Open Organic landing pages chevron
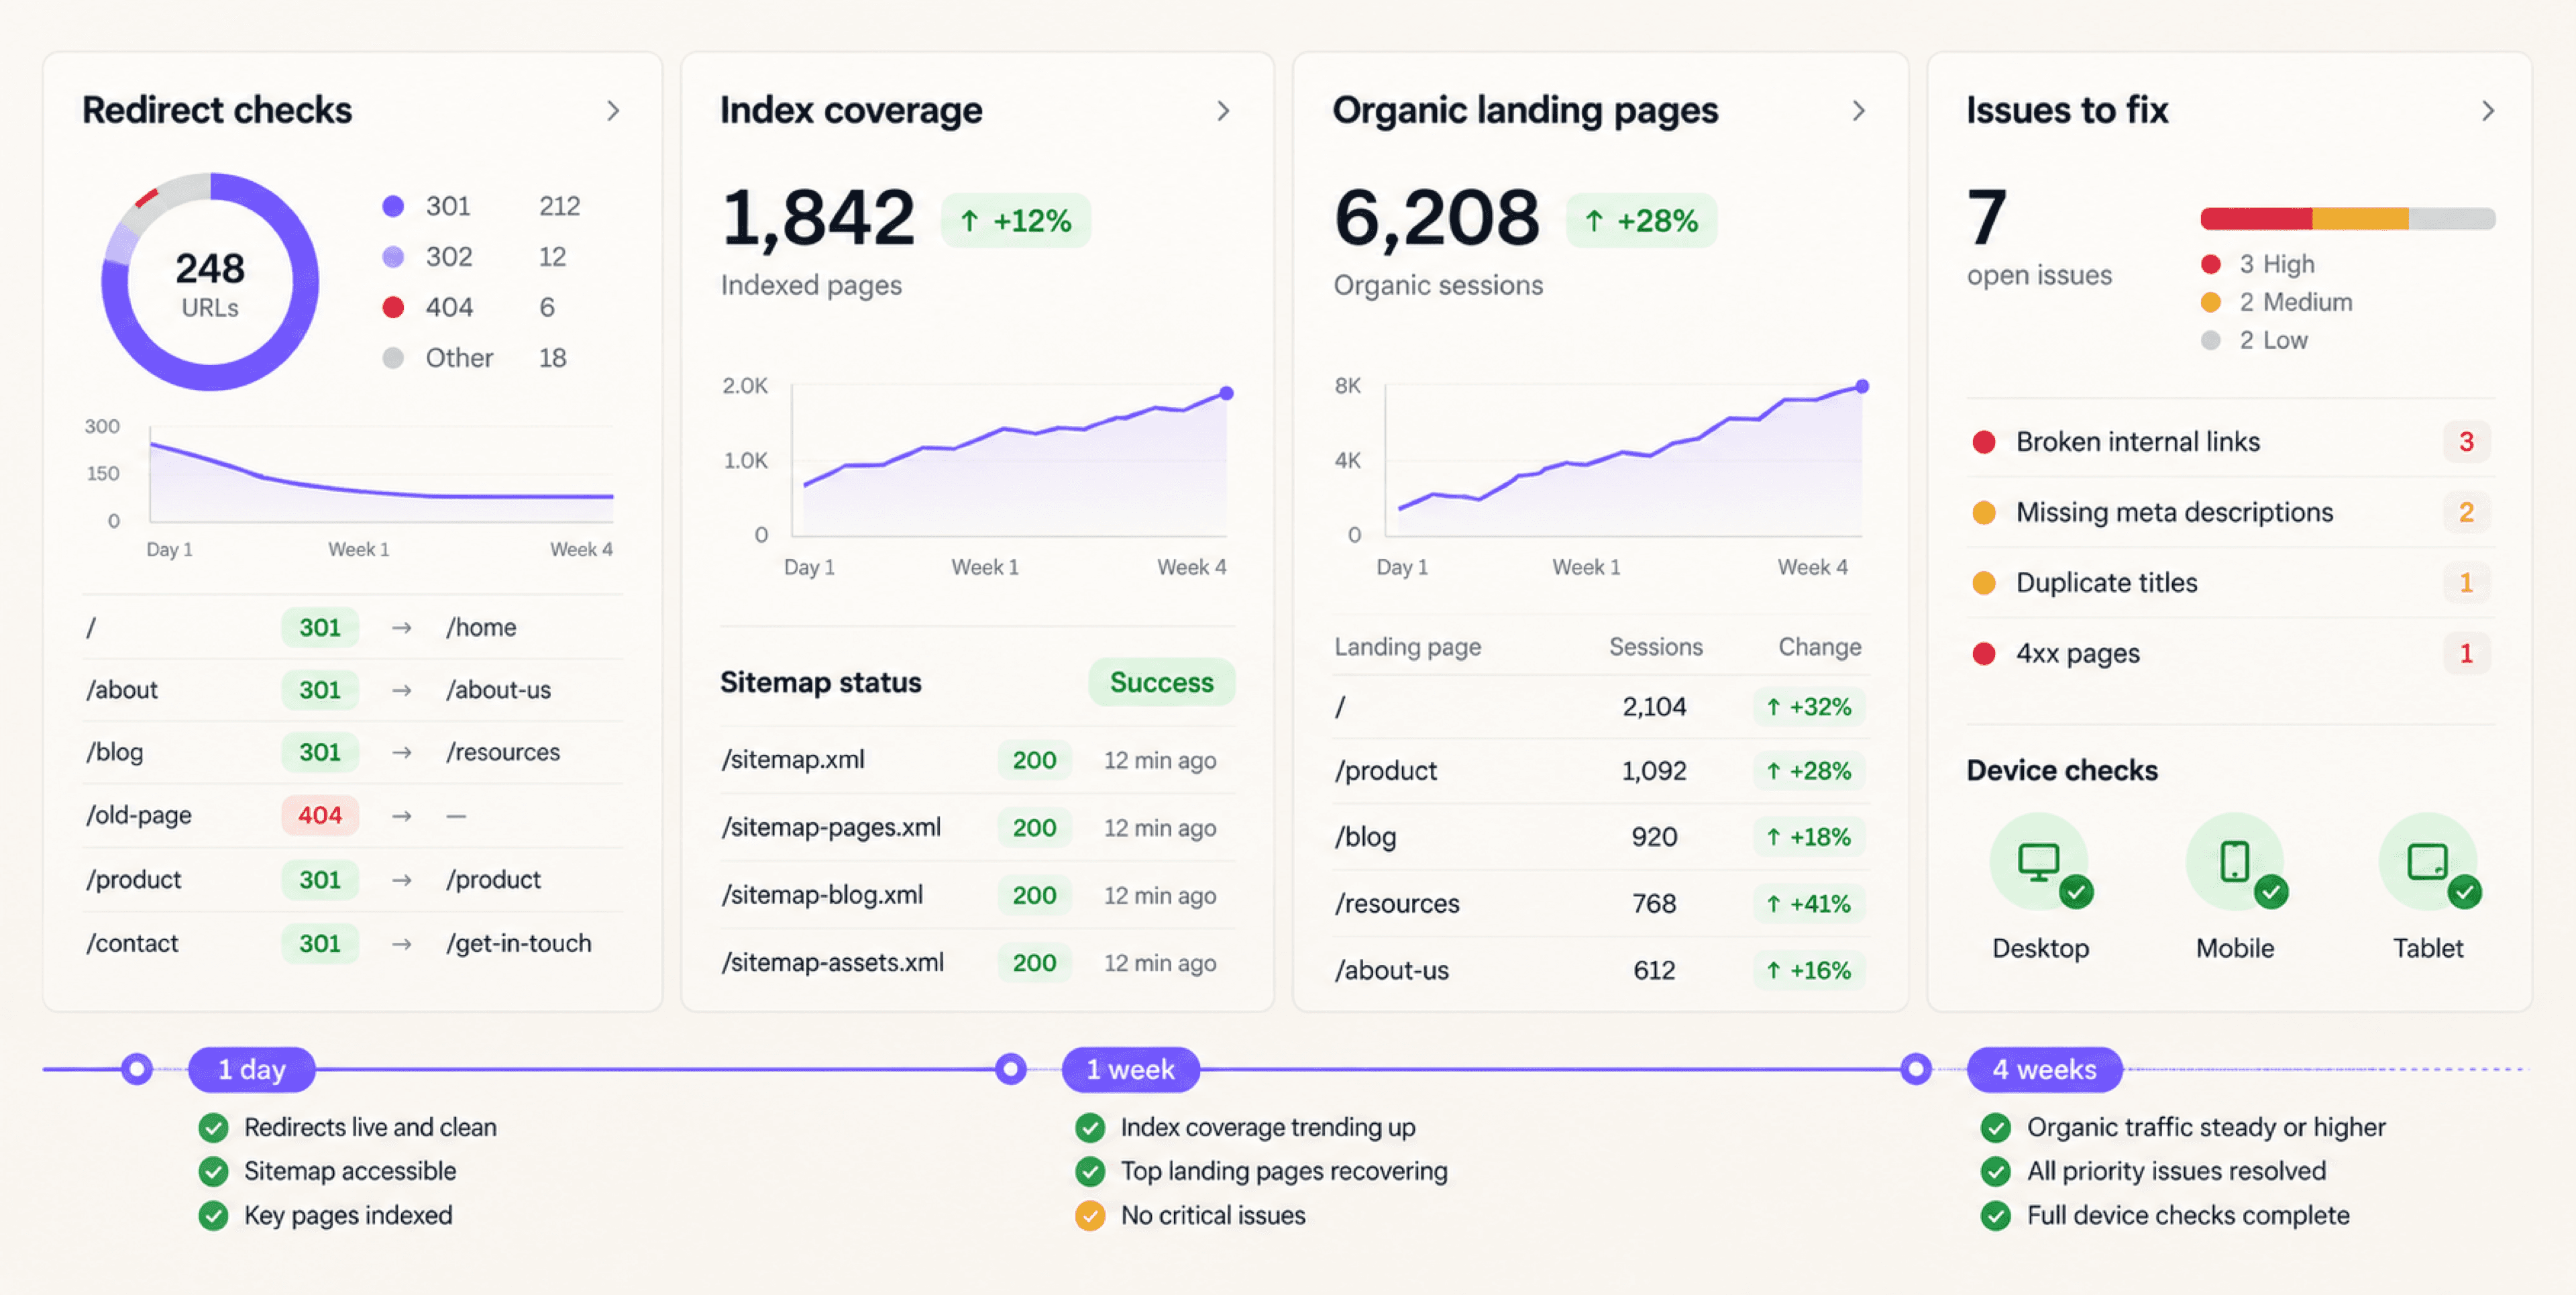The width and height of the screenshot is (2576, 1295). [1858, 111]
